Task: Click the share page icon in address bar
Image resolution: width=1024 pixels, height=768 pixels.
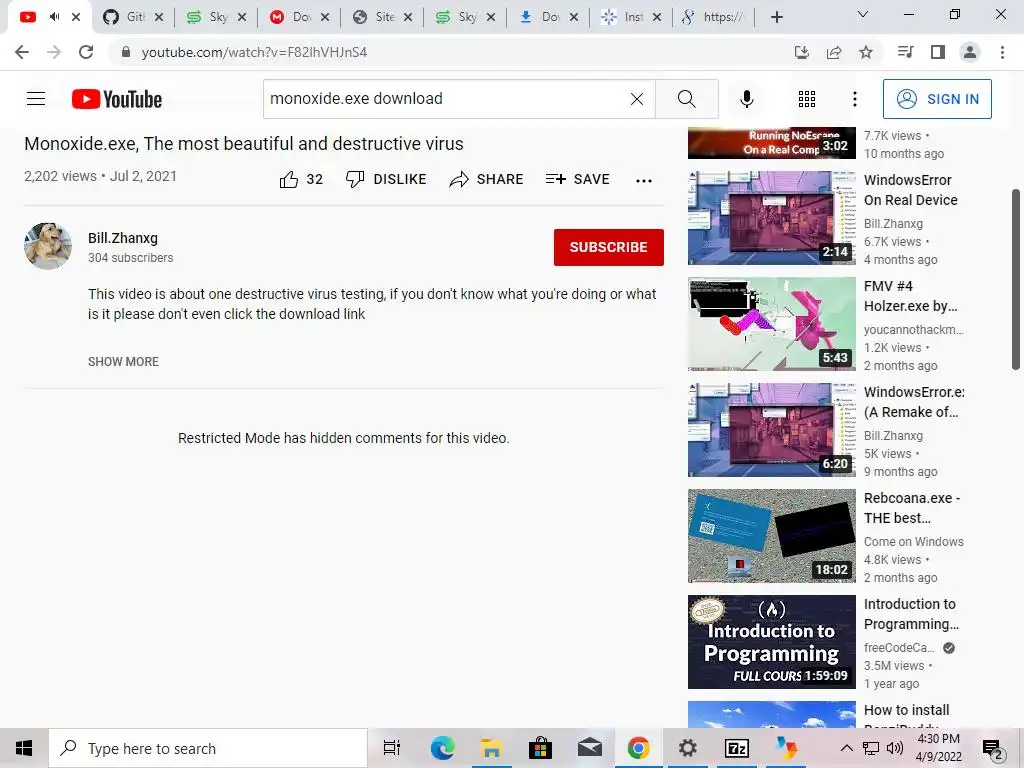Action: pyautogui.click(x=834, y=52)
